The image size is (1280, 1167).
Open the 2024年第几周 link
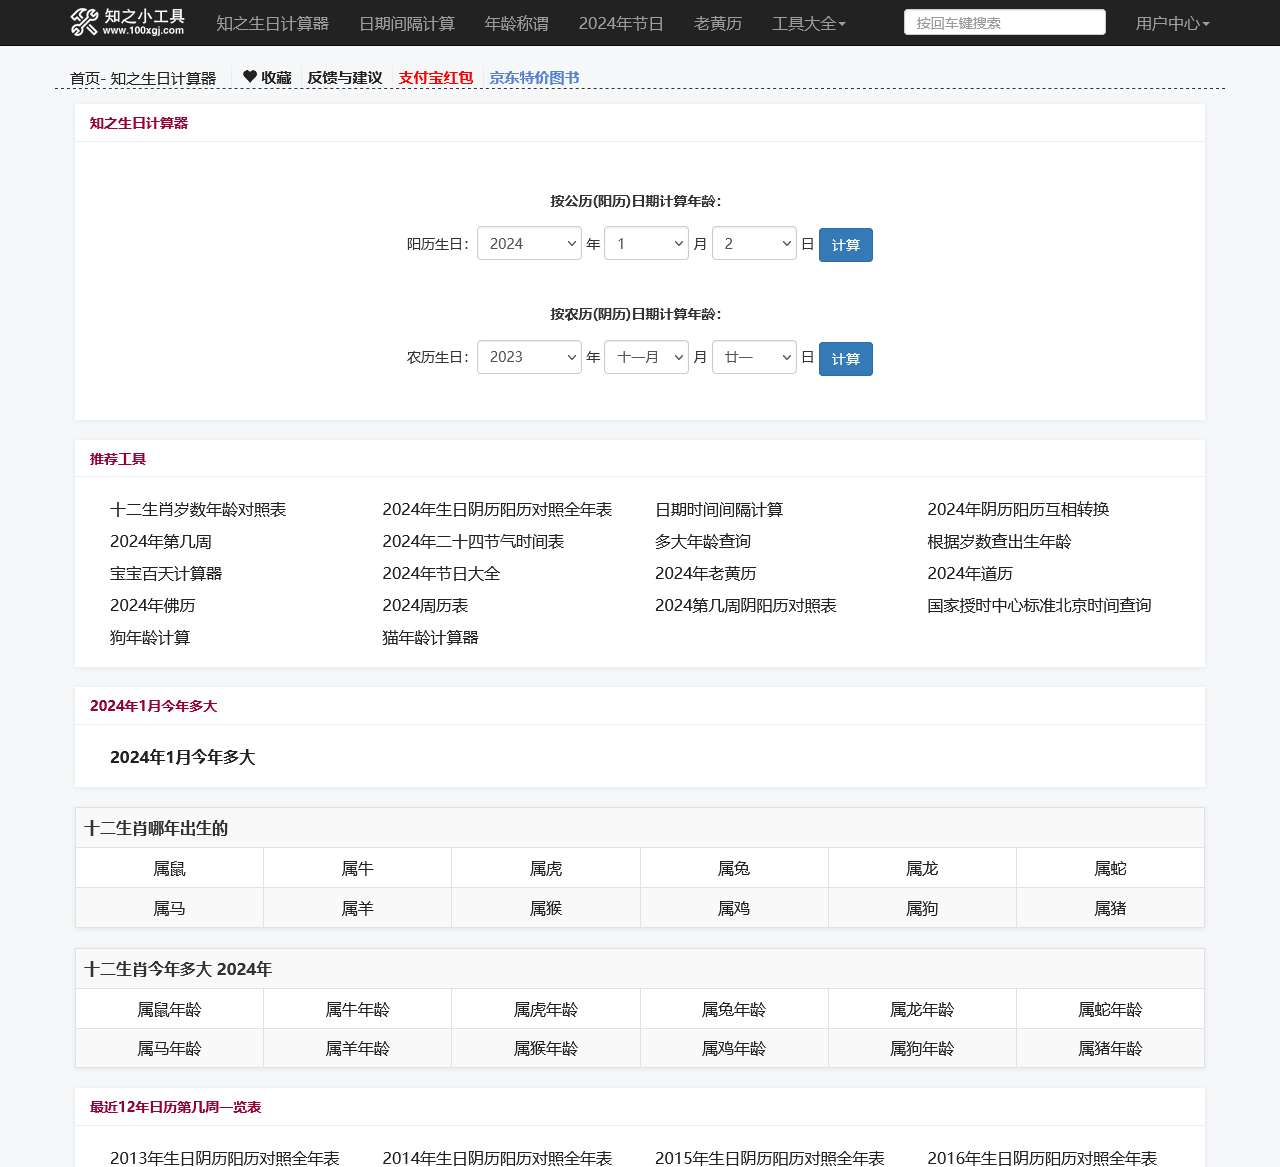tap(161, 541)
